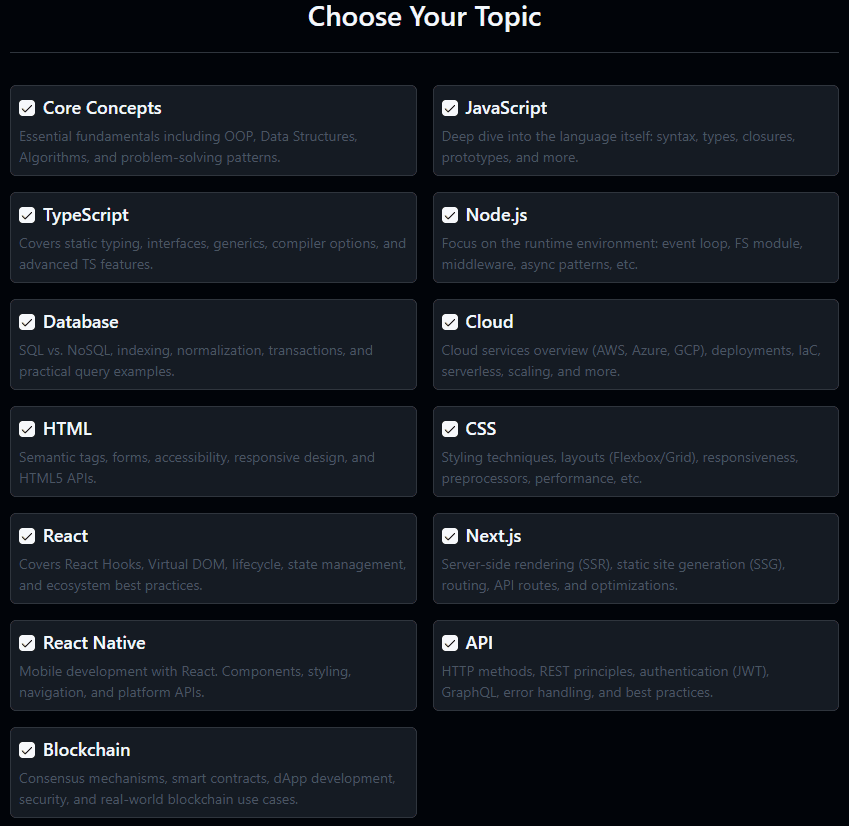Disable the Node.js checkbox
The width and height of the screenshot is (849, 826).
[450, 214]
